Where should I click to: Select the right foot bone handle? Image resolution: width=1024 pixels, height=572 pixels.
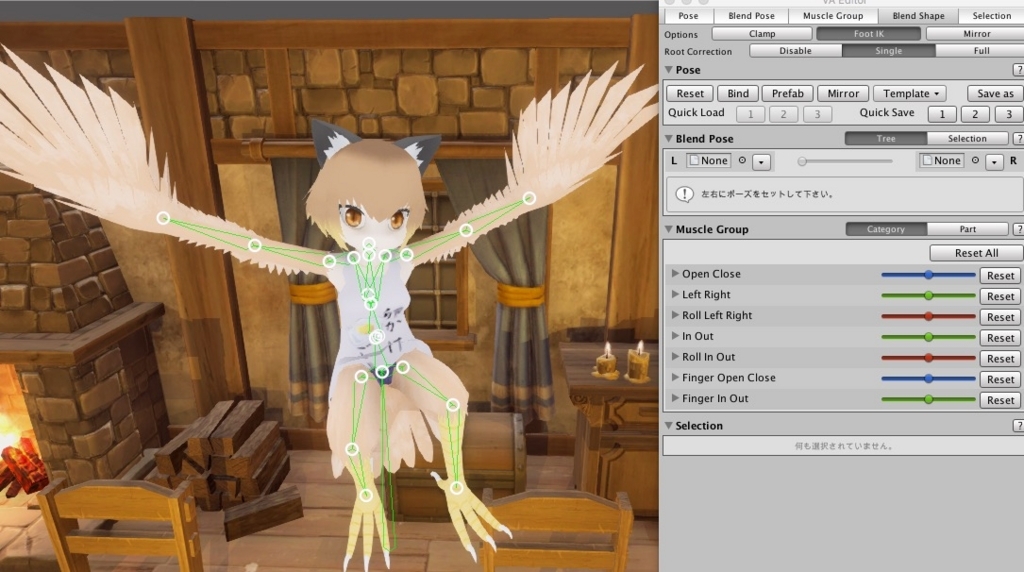tap(456, 487)
